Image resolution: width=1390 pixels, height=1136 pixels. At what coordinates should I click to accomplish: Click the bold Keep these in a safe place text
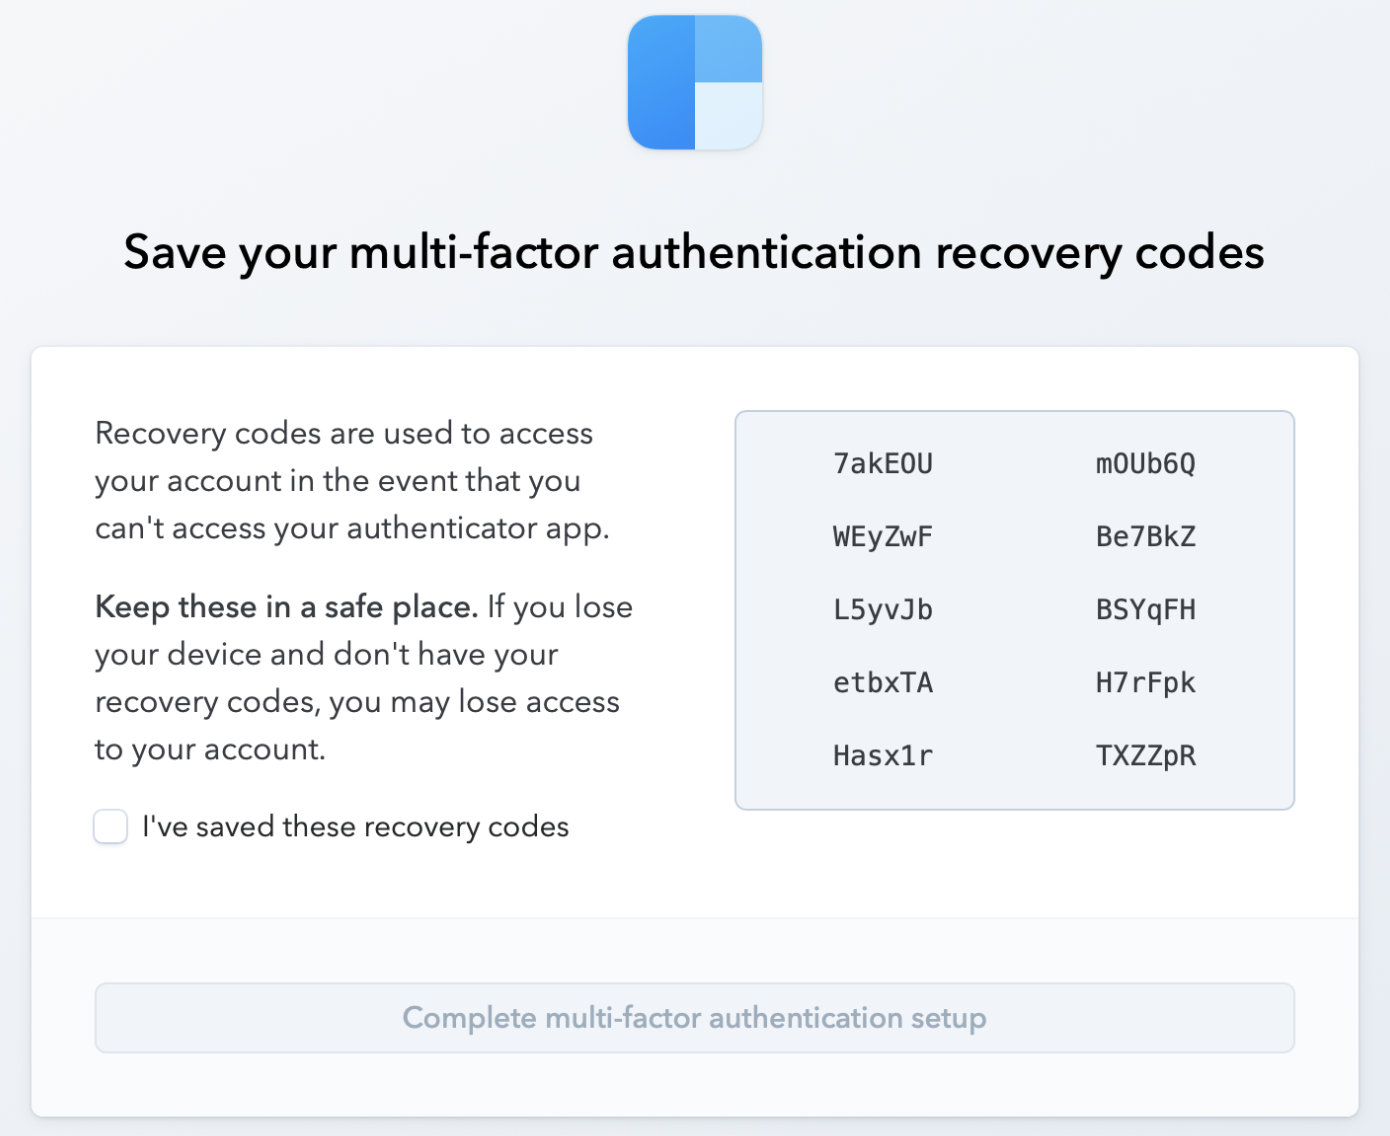pyautogui.click(x=286, y=607)
